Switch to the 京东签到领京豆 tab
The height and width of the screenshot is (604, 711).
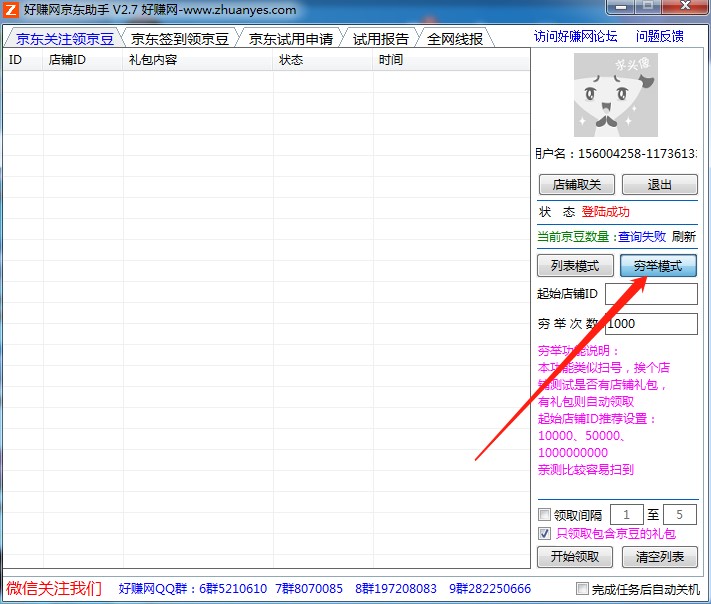180,39
